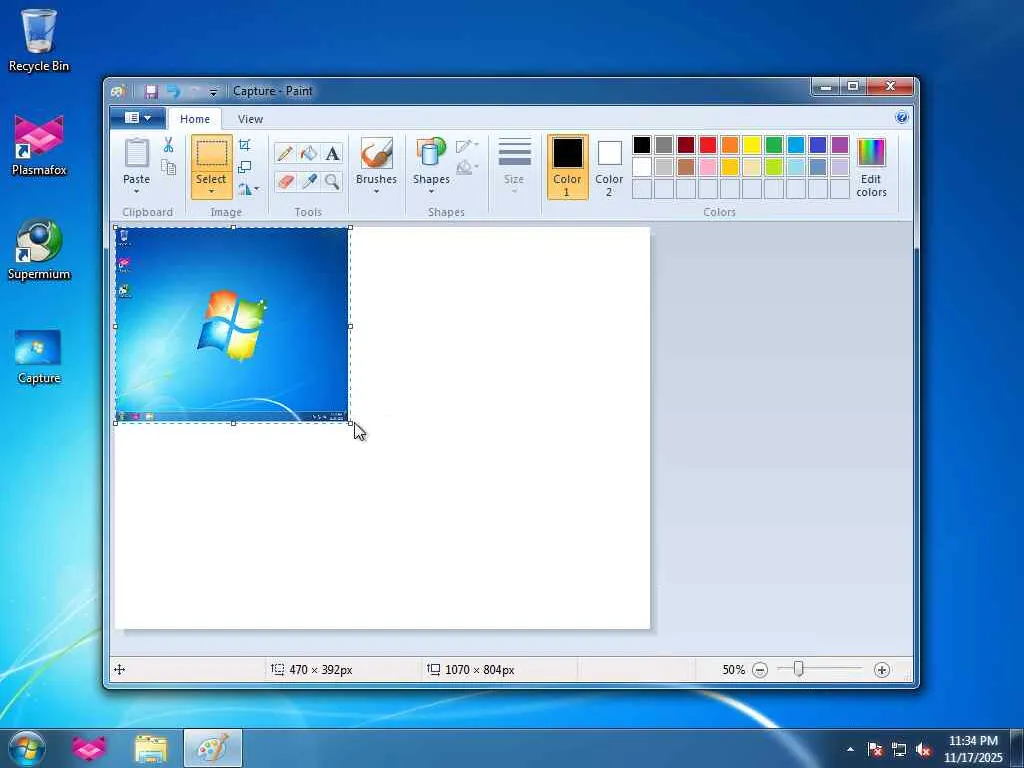
Task: Click Plasmafox icon in taskbar
Action: (x=89, y=748)
